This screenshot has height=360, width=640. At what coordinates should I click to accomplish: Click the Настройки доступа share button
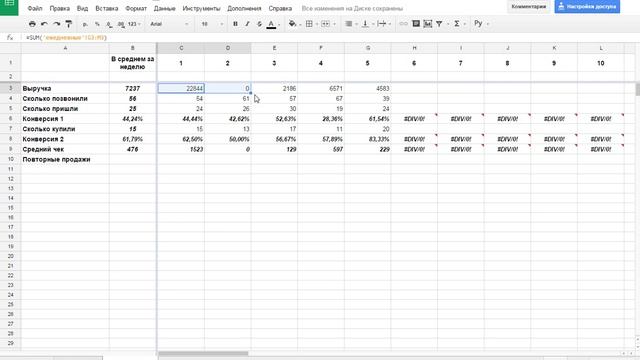tap(587, 7)
